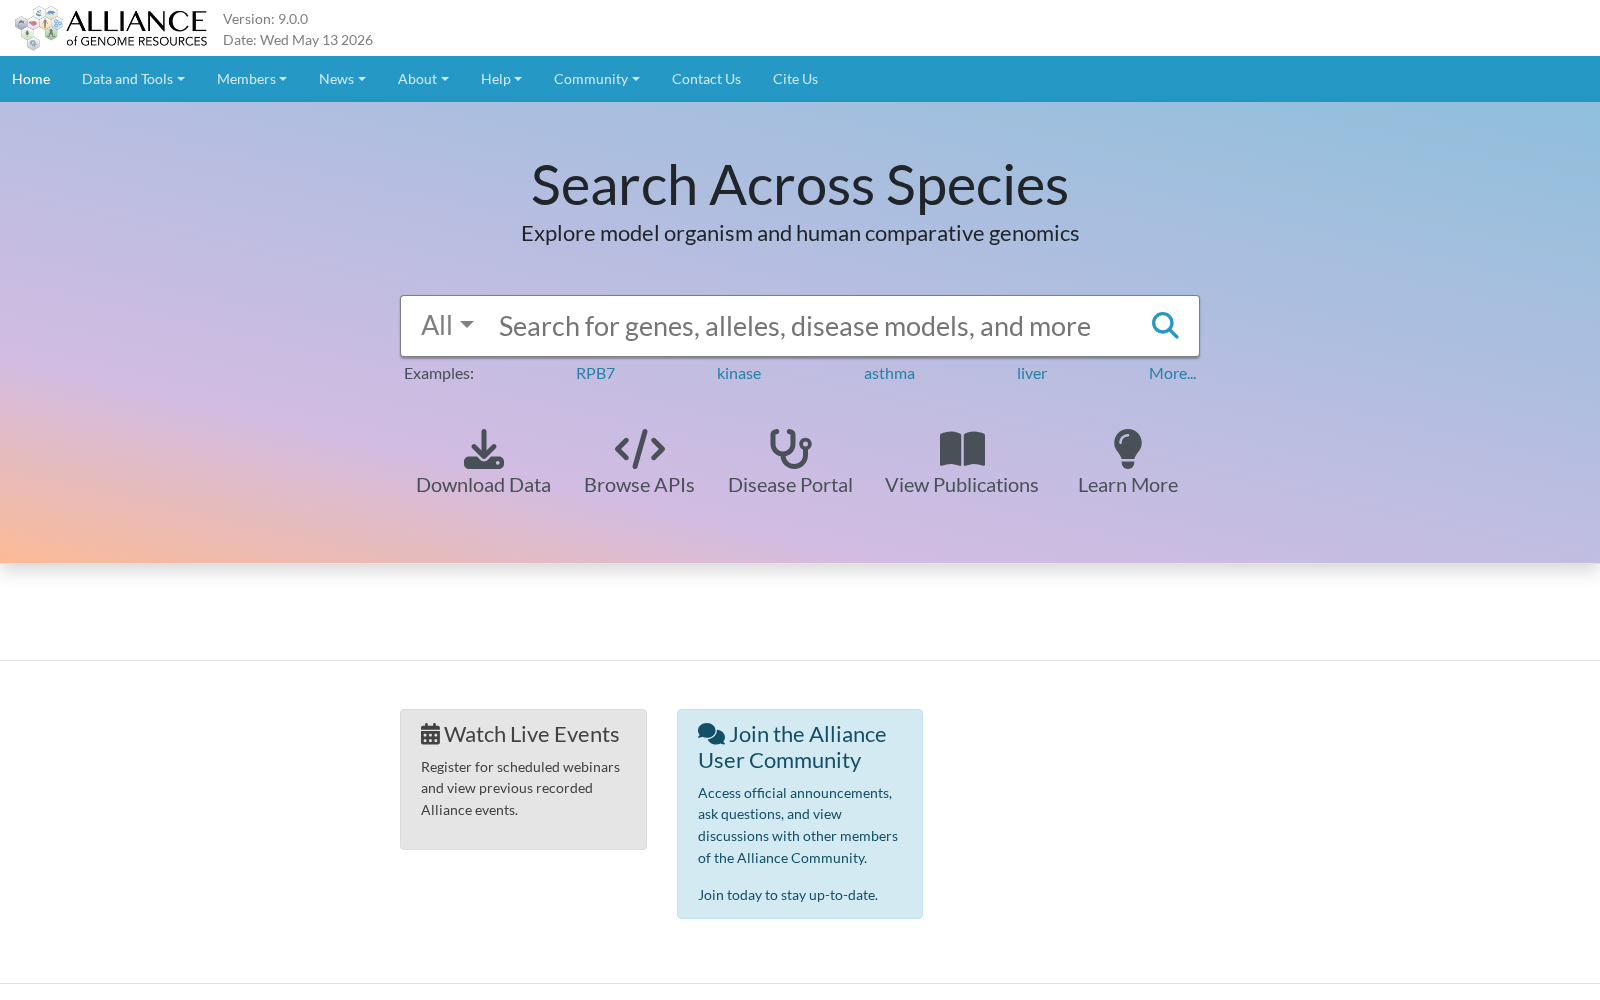Viewport: 1600px width, 1000px height.
Task: Click the 'Version: 9.0.0' text
Action: pos(265,19)
